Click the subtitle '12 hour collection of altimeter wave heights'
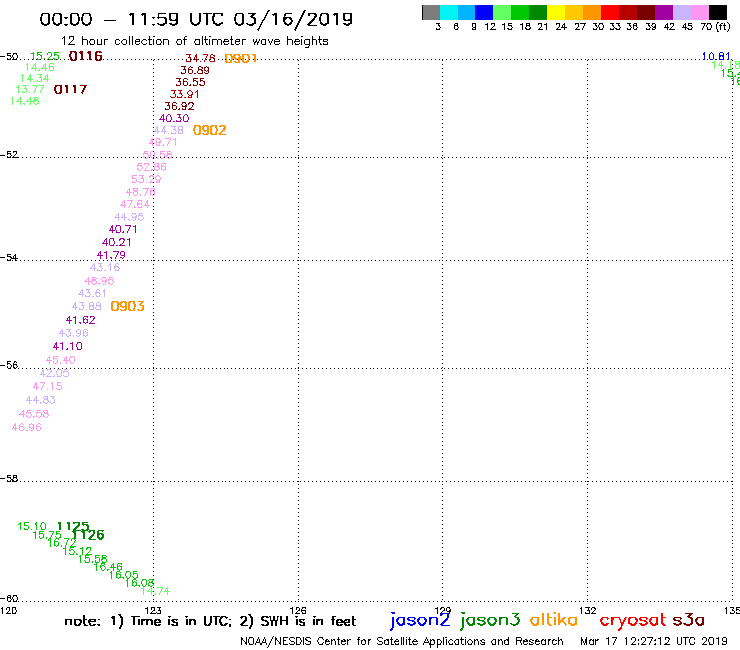This screenshot has height=650, width=740. tap(194, 41)
